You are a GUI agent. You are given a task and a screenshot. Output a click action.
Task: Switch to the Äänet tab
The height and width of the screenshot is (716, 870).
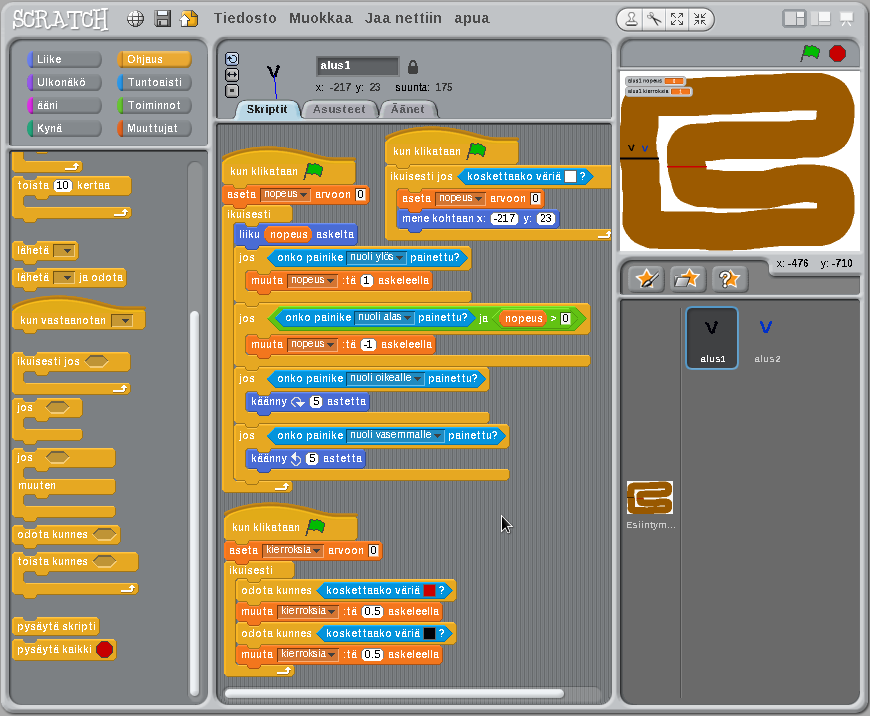[408, 109]
